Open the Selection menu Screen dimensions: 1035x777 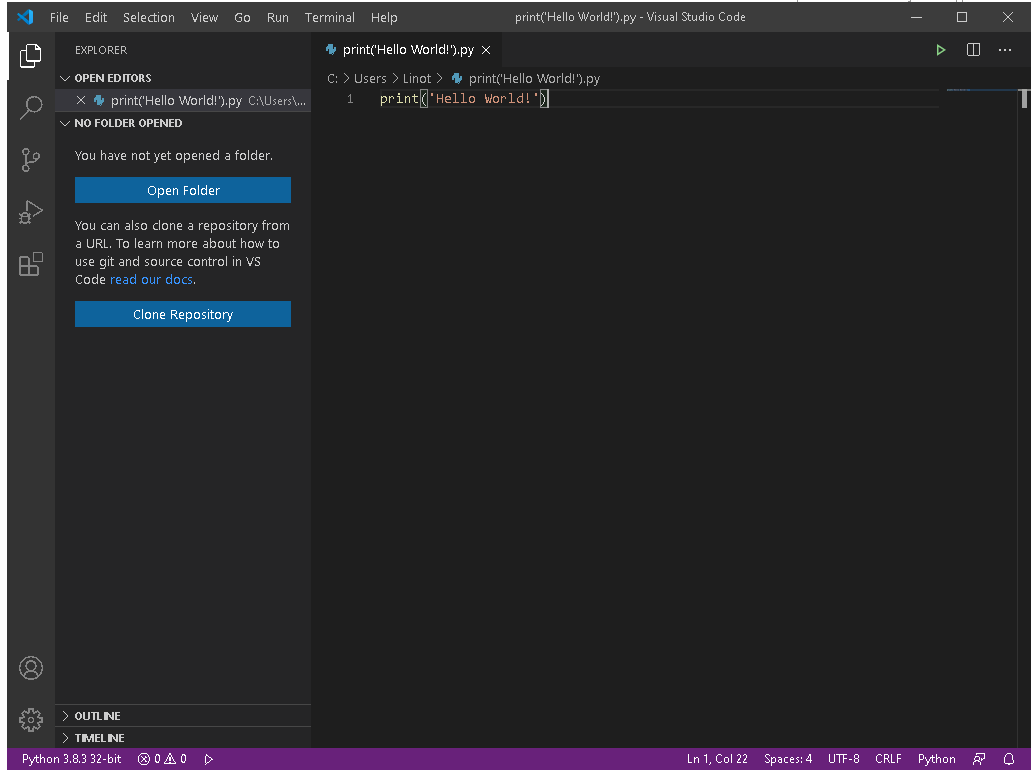tap(149, 18)
